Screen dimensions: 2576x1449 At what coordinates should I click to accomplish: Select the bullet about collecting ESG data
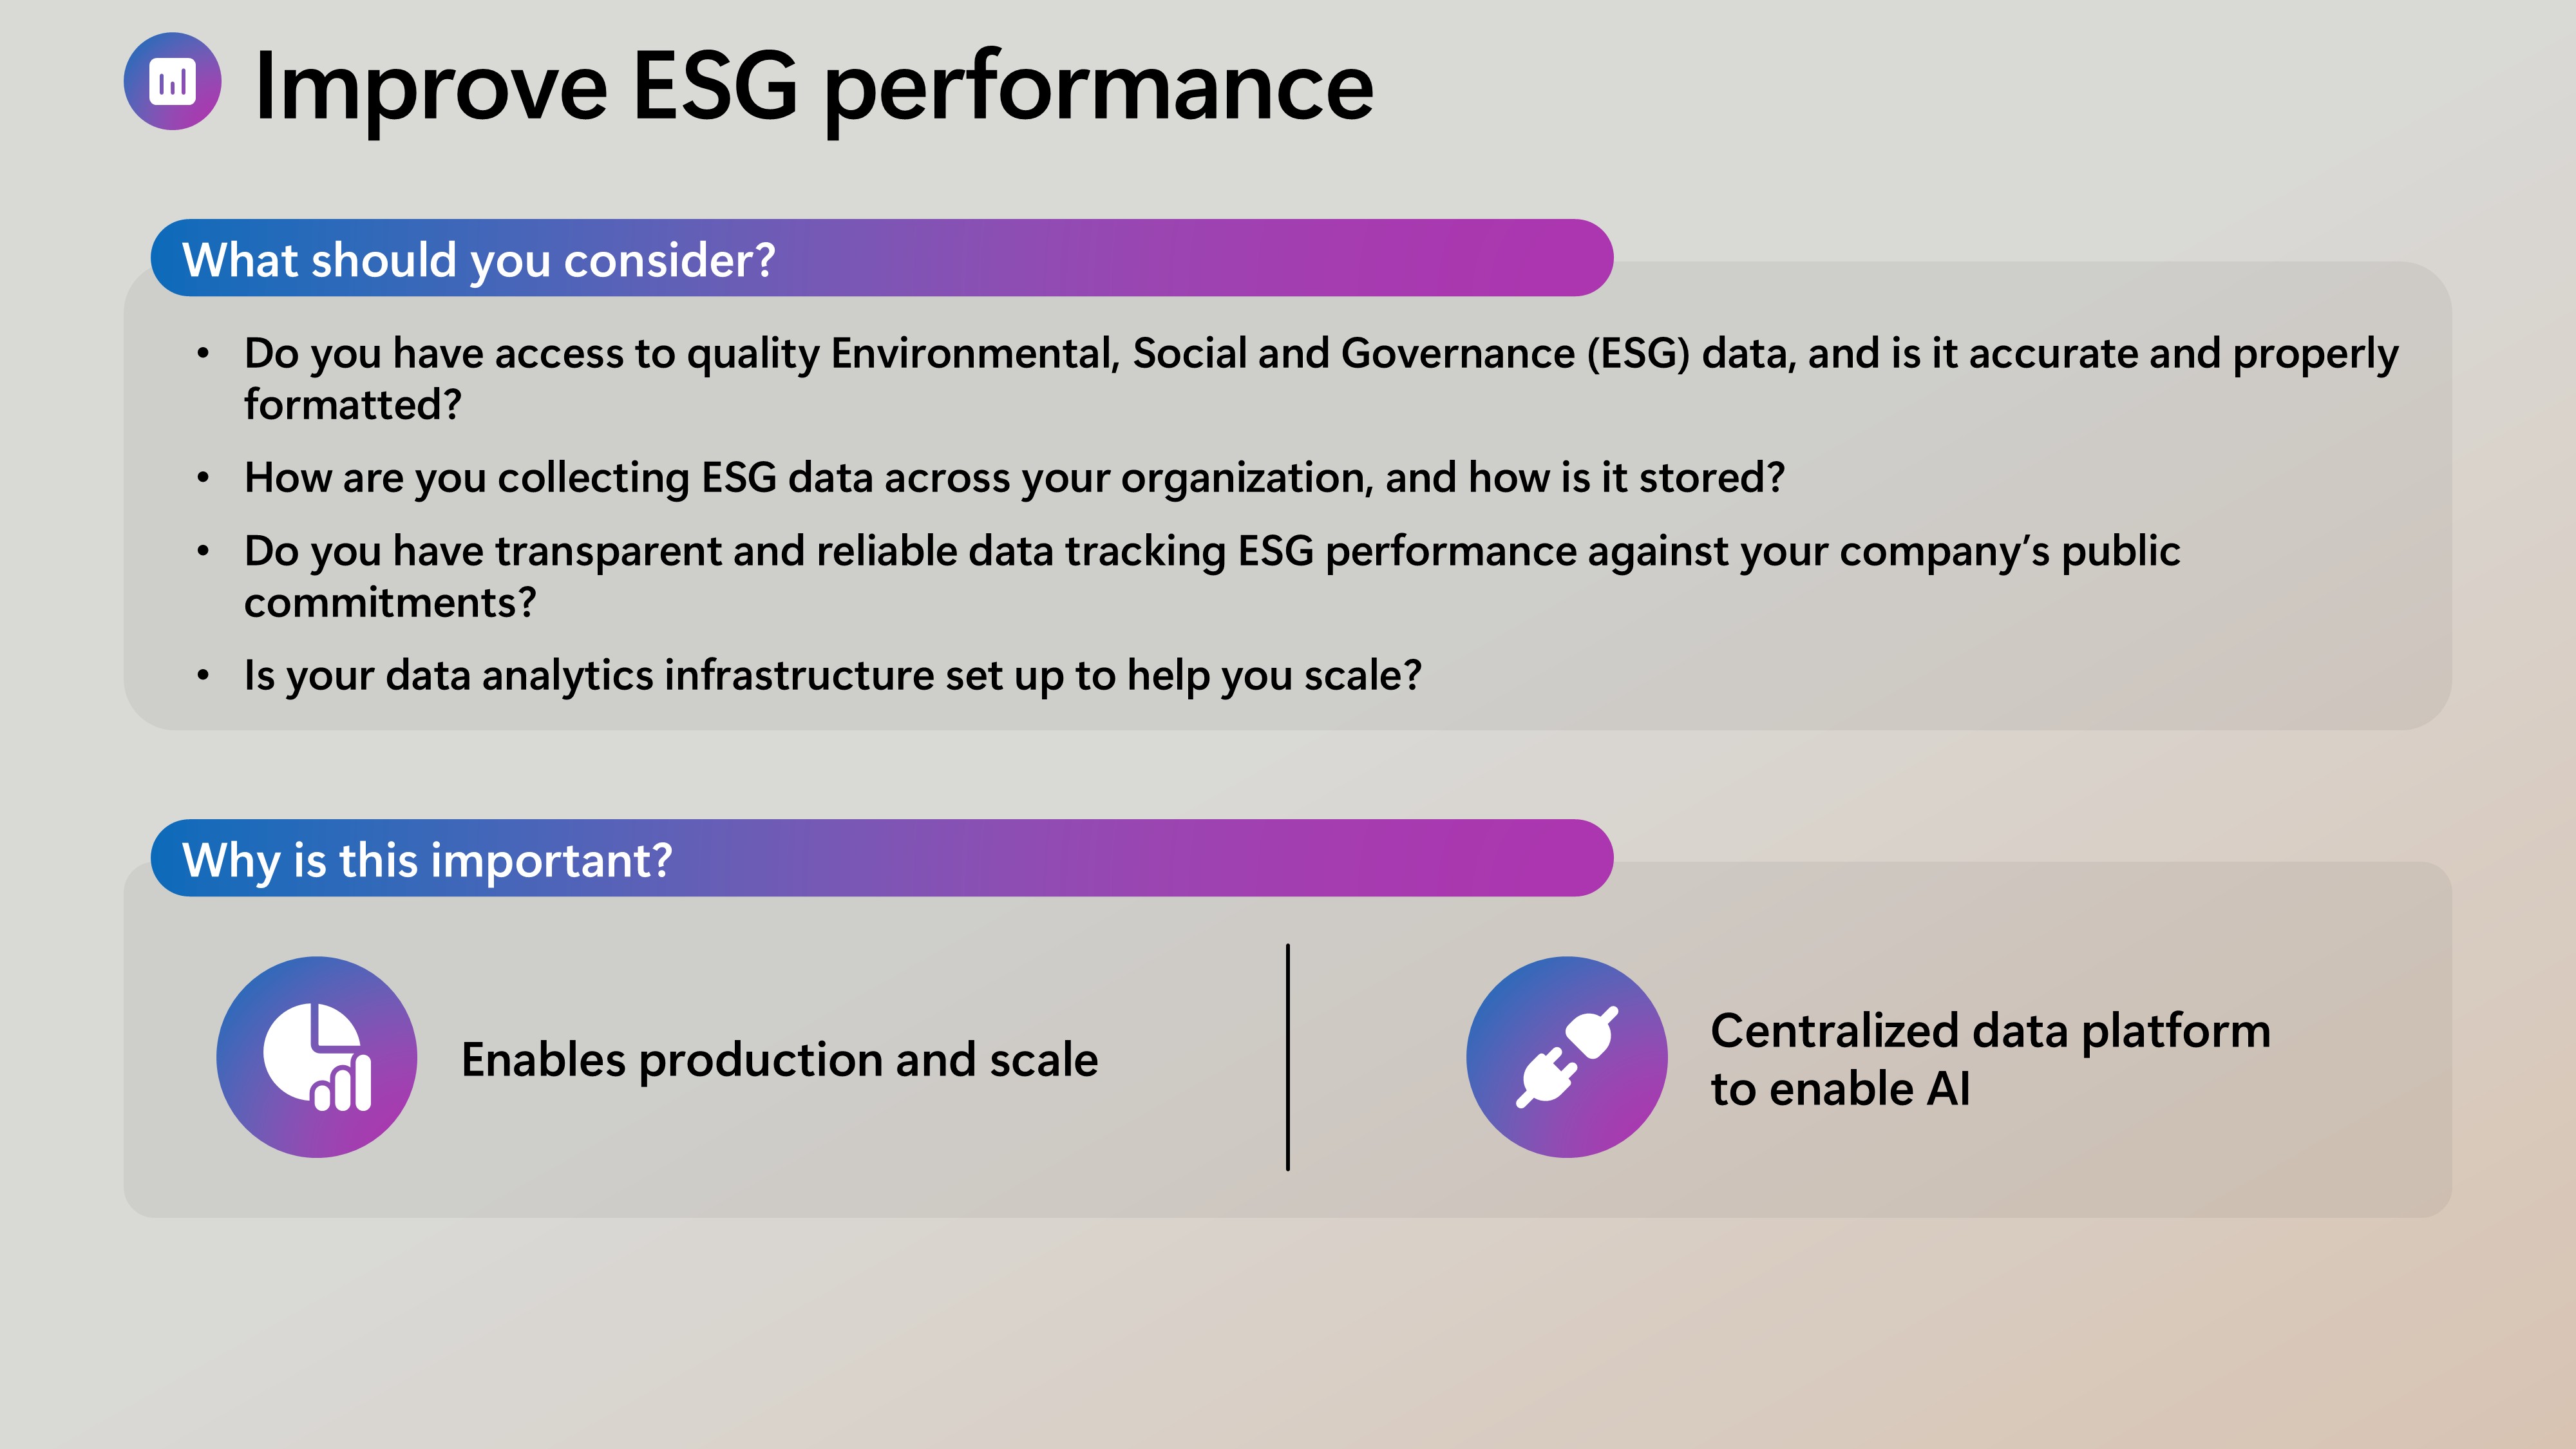click(1014, 478)
